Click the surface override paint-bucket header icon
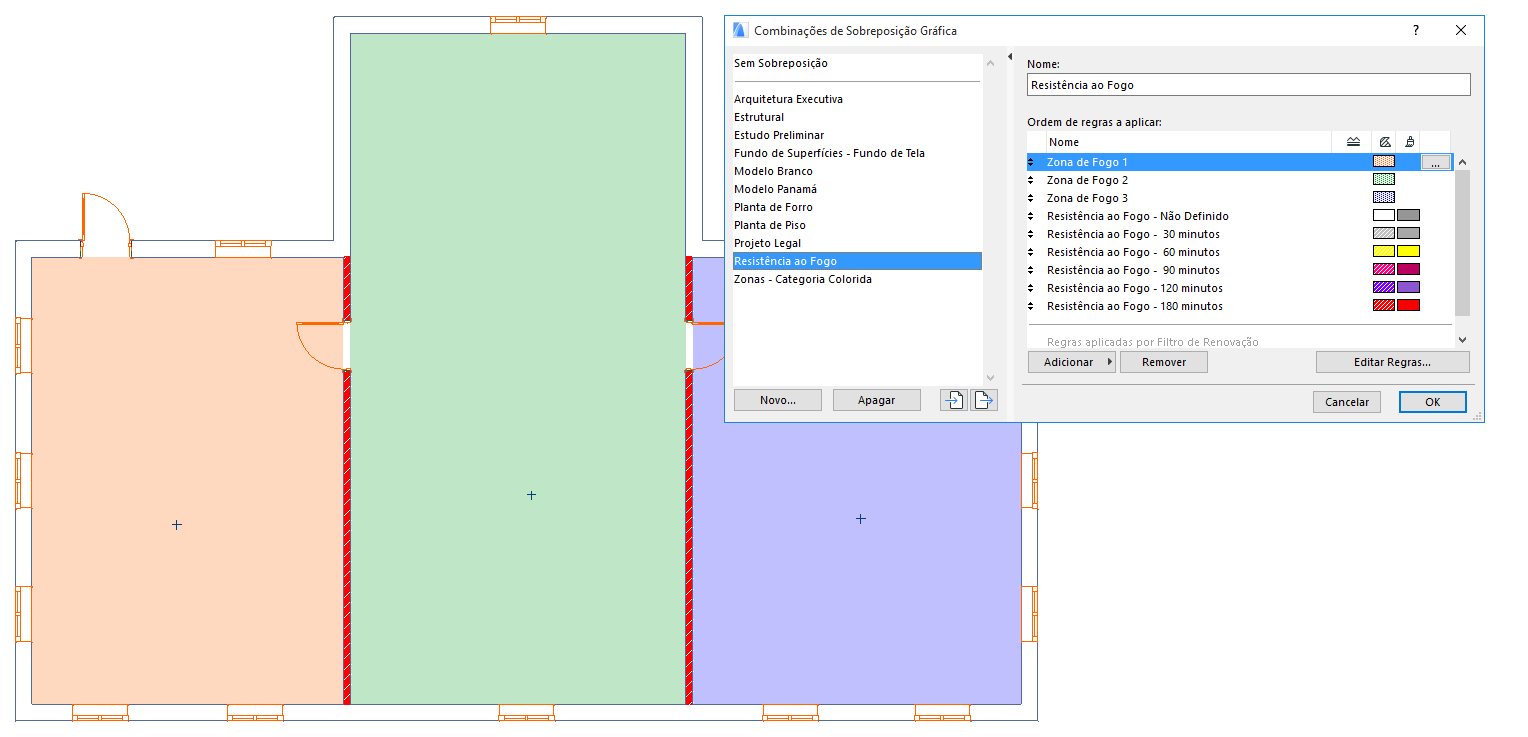This screenshot has width=1528, height=737. tap(1408, 142)
